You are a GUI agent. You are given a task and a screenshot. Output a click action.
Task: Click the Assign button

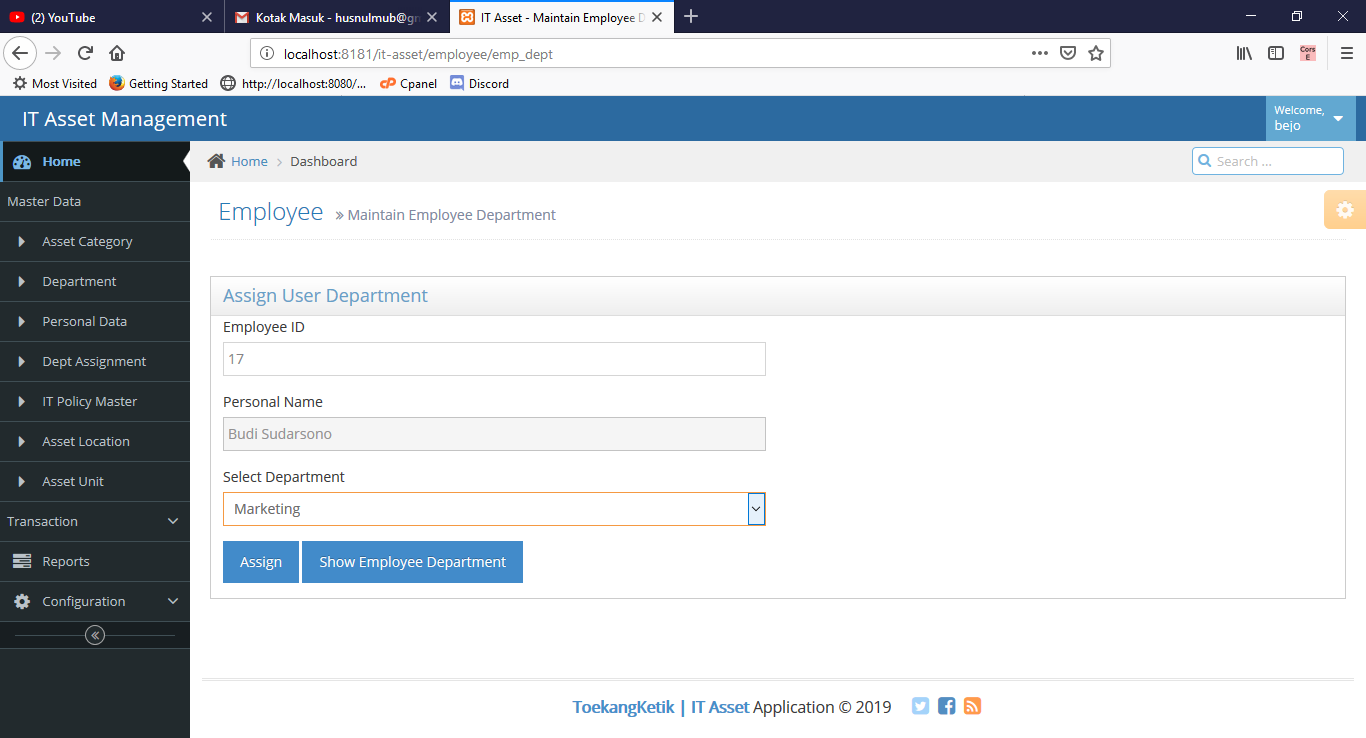tap(260, 561)
